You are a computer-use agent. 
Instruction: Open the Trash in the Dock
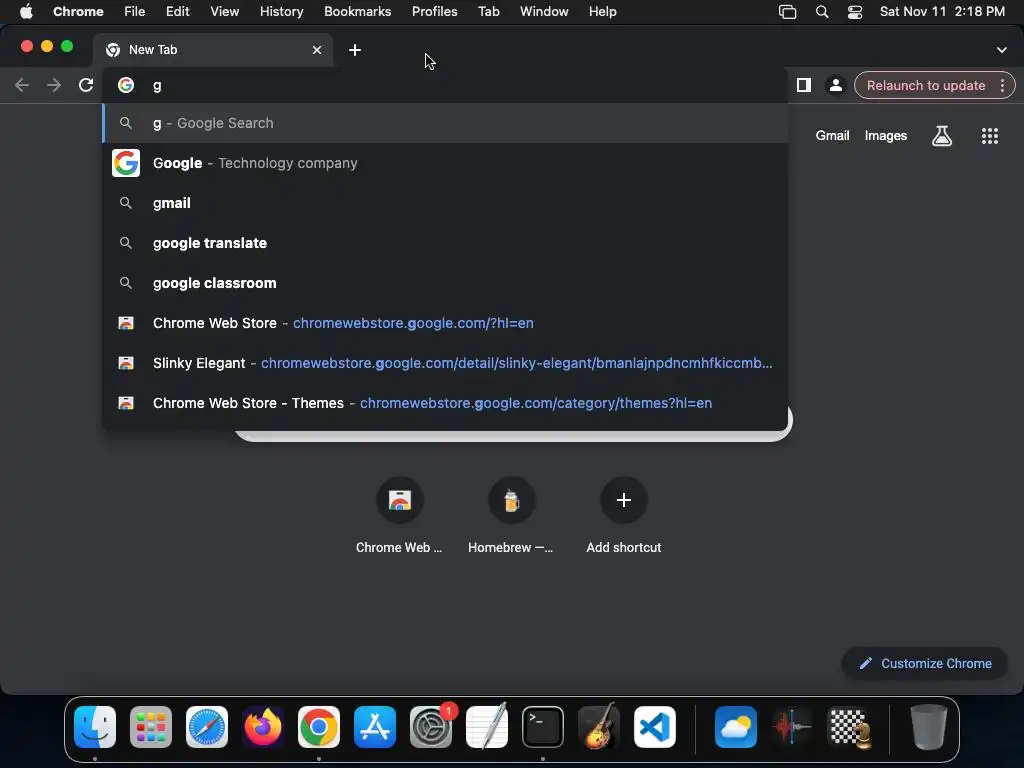click(x=929, y=726)
